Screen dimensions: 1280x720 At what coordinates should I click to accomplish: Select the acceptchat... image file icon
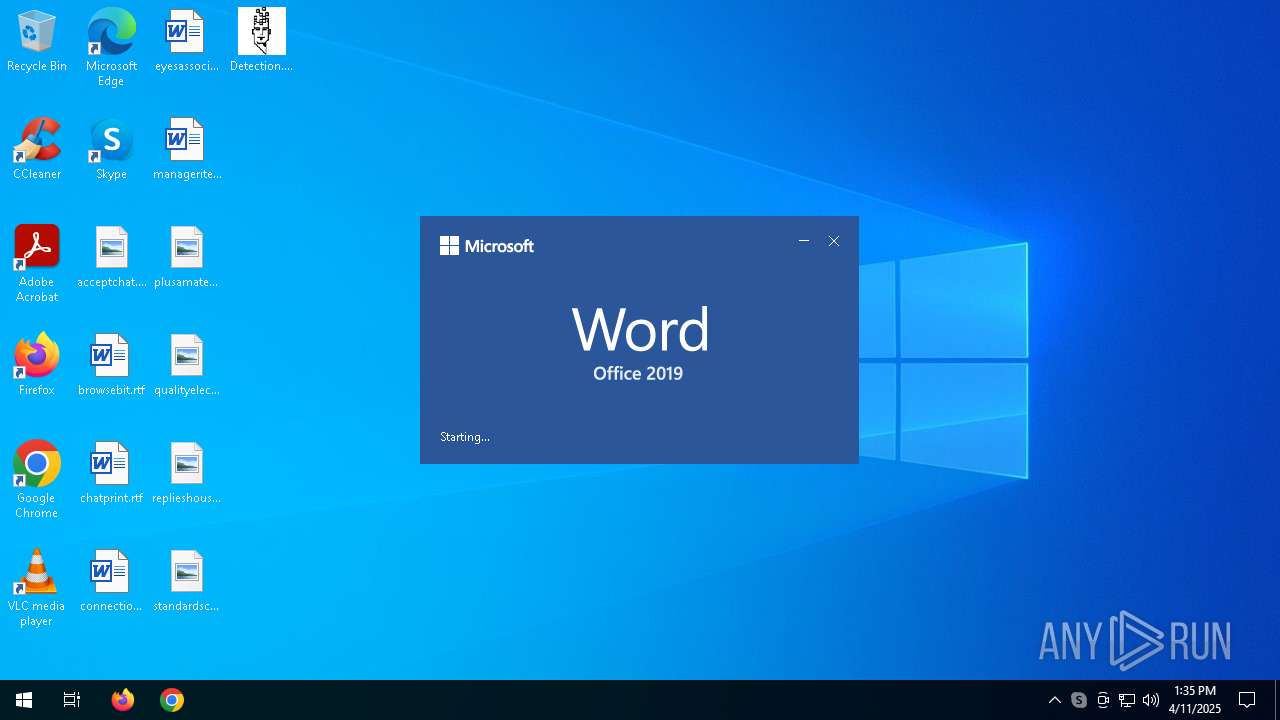click(111, 257)
